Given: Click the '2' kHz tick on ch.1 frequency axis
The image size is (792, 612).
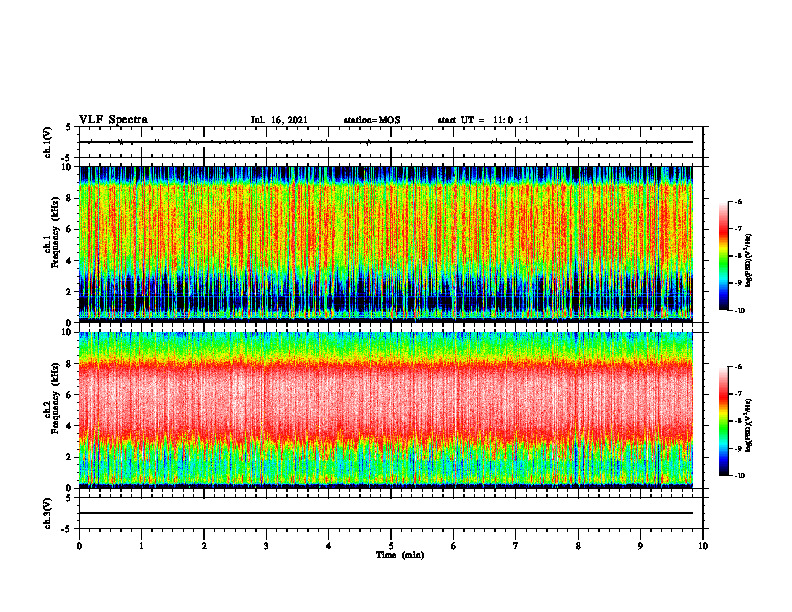Looking at the screenshot, I should (69, 291).
